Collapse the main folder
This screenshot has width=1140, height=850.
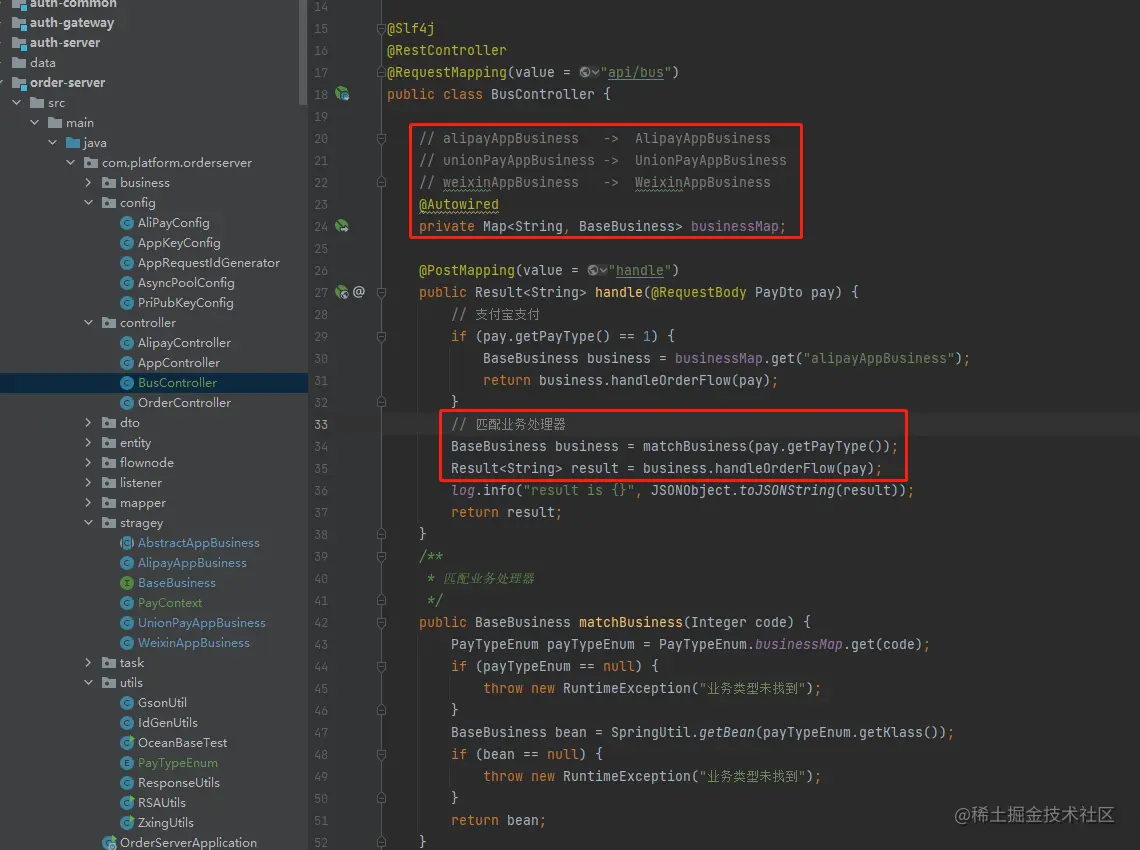click(34, 123)
